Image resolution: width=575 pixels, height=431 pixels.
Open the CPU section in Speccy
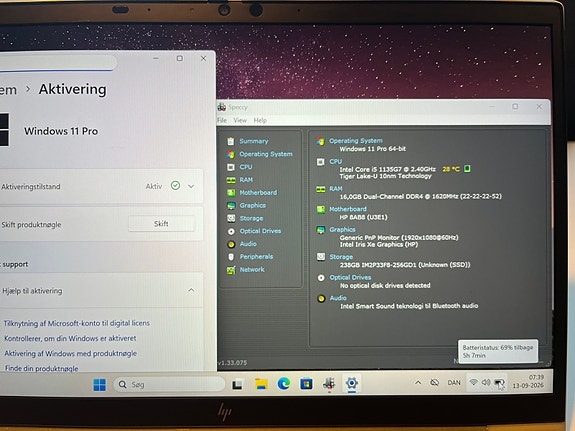(245, 167)
